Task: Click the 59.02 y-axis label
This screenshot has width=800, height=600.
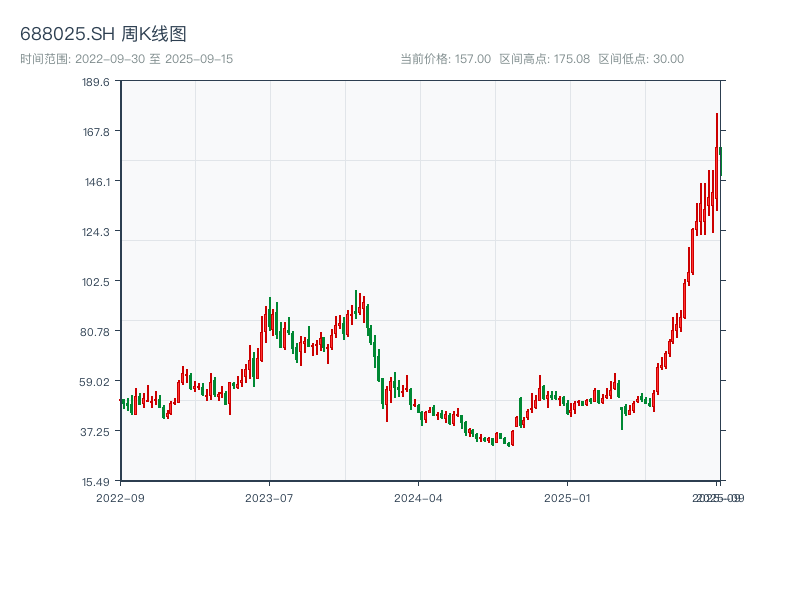Action: coord(95,382)
